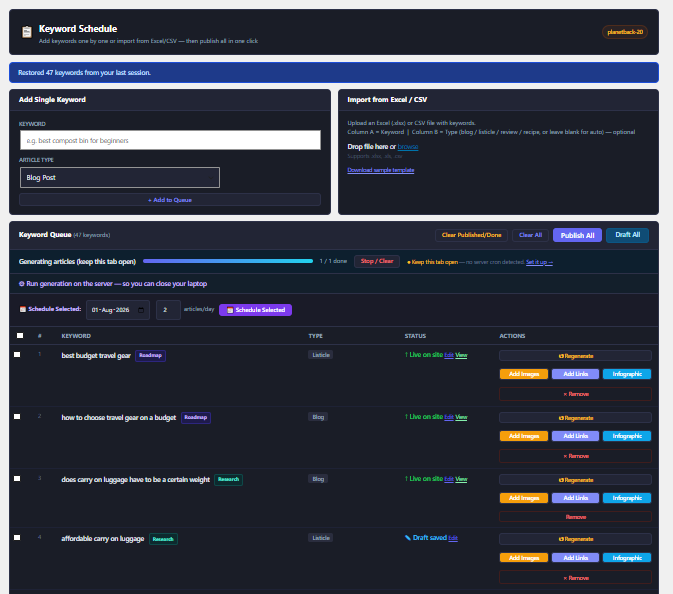
Task: Click View link for best budget travel gear
Action: point(461,355)
